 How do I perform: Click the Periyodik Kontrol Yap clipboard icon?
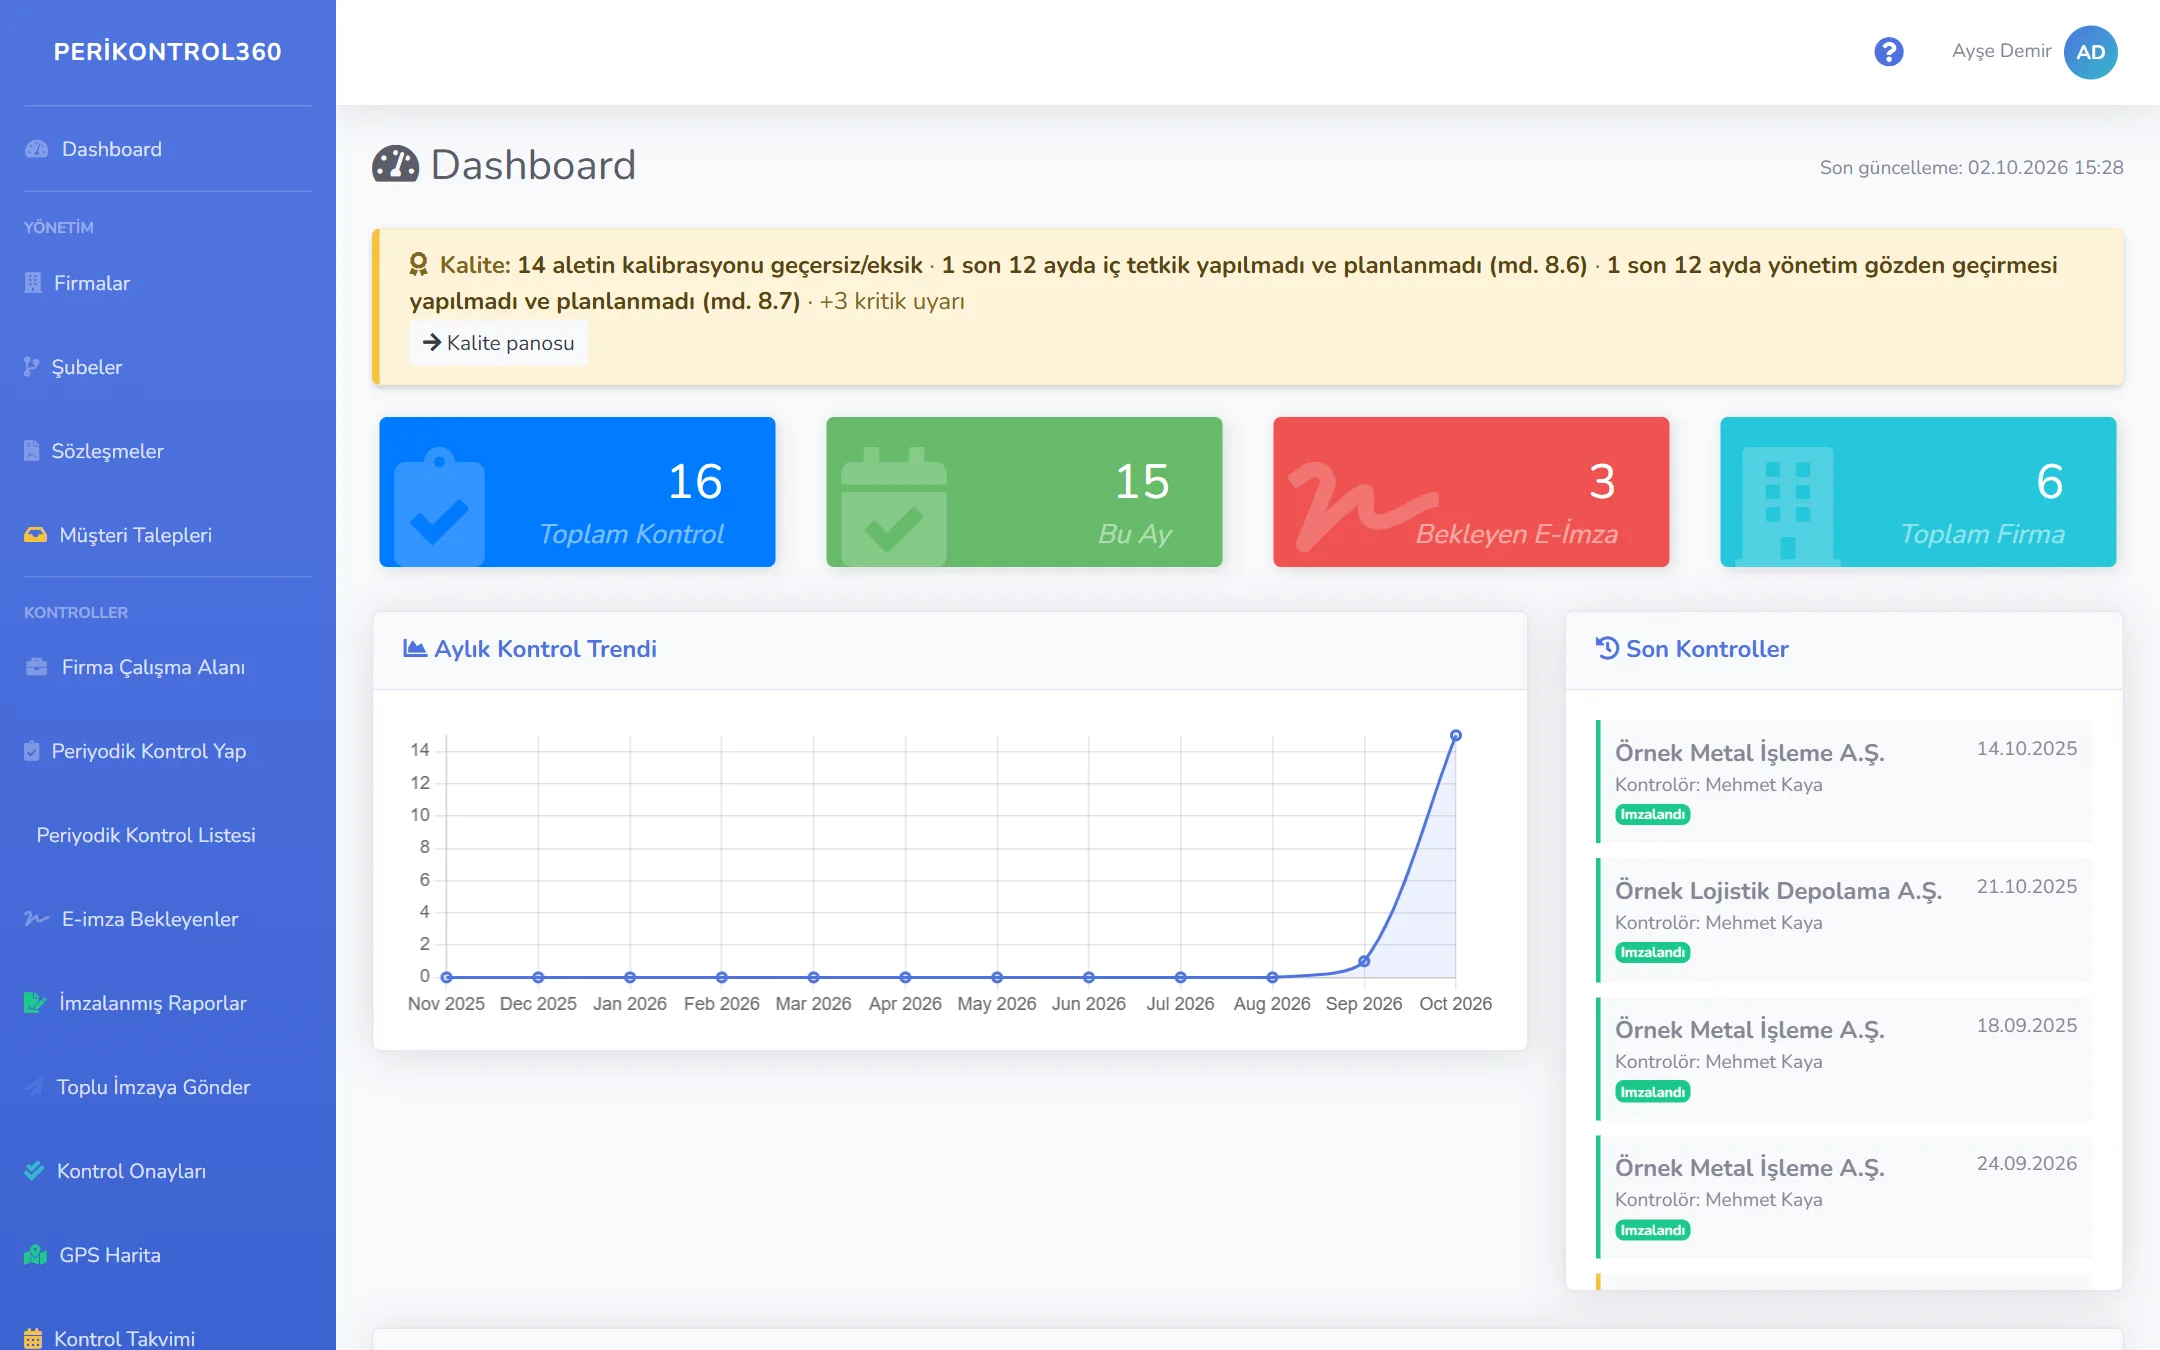32,751
